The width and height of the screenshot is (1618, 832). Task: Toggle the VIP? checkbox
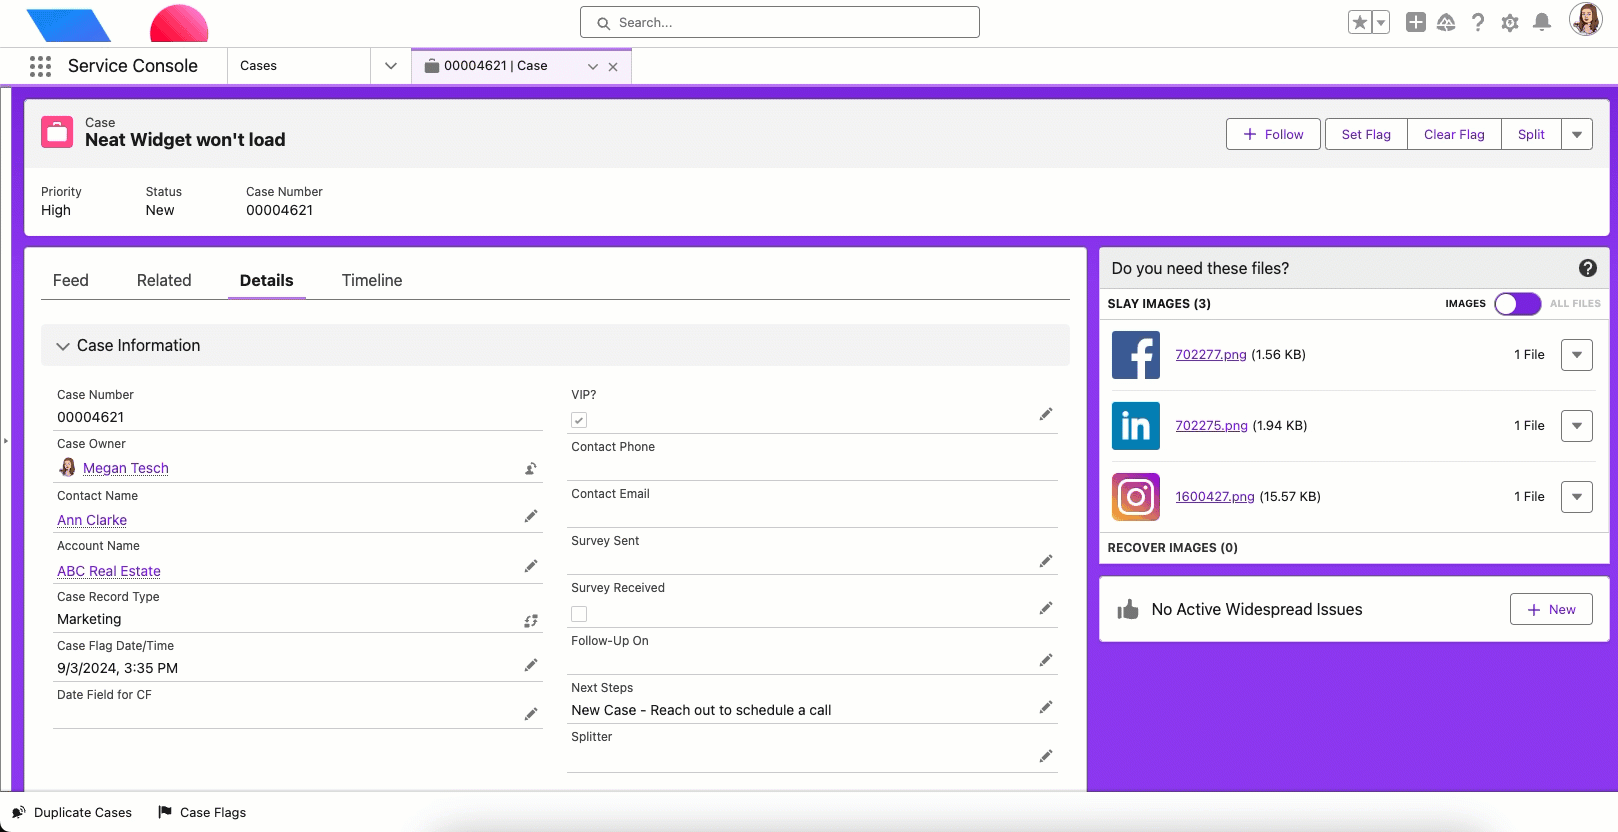pos(579,420)
